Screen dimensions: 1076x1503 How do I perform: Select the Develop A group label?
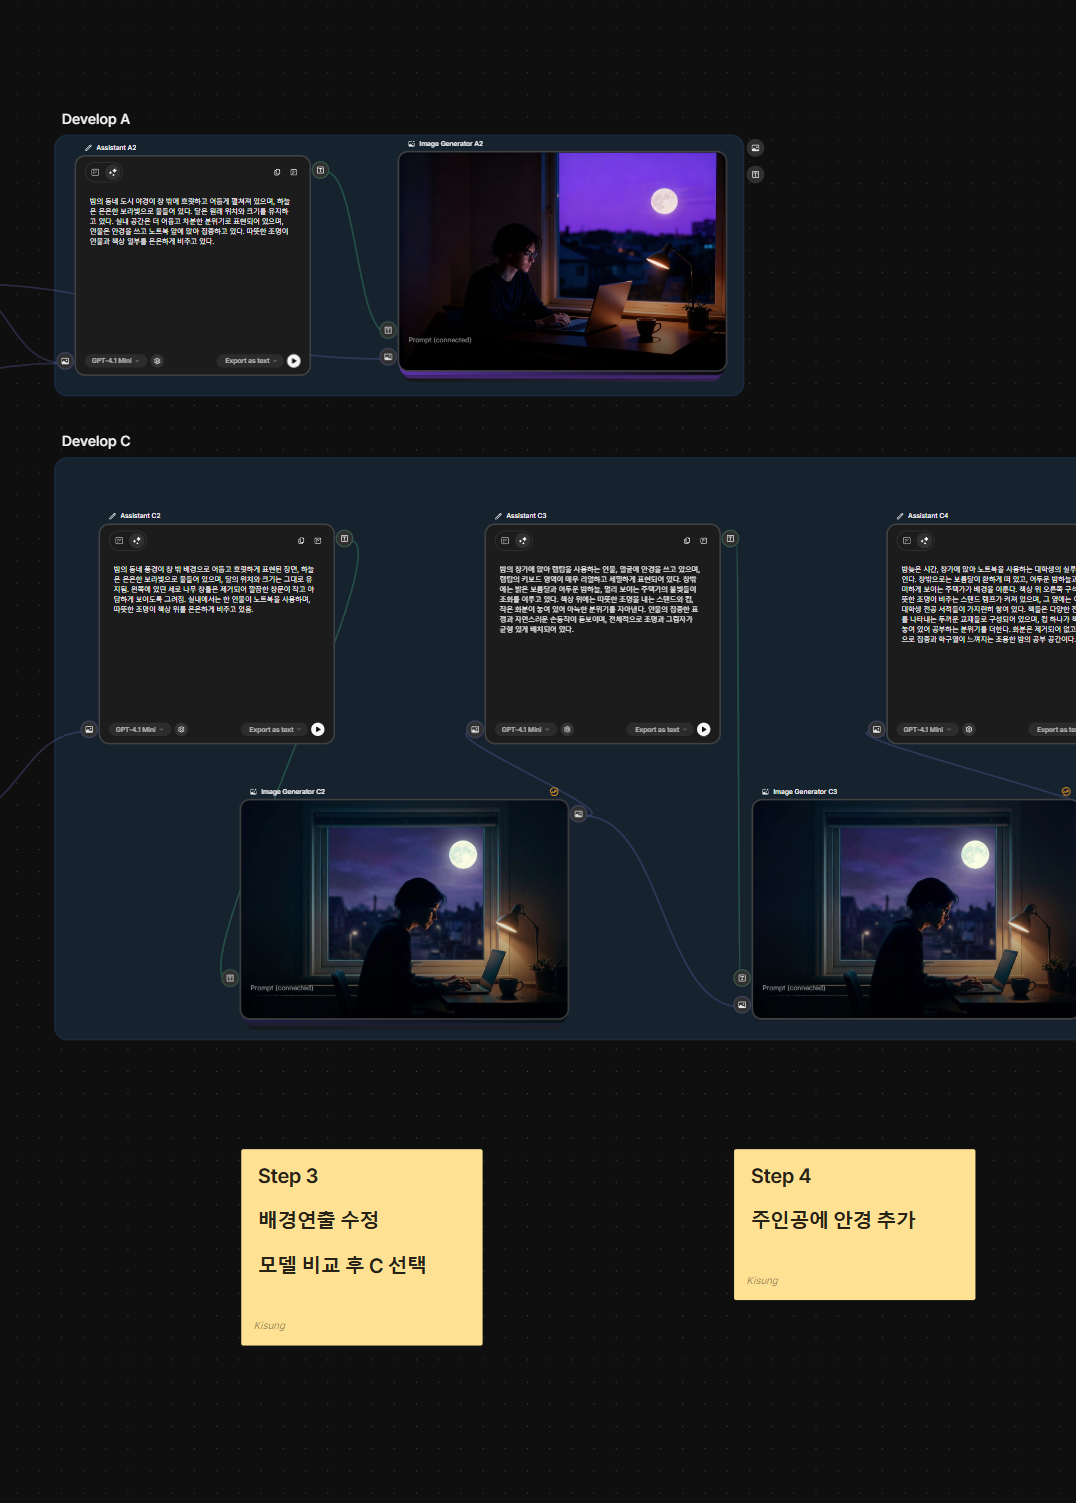(x=96, y=119)
